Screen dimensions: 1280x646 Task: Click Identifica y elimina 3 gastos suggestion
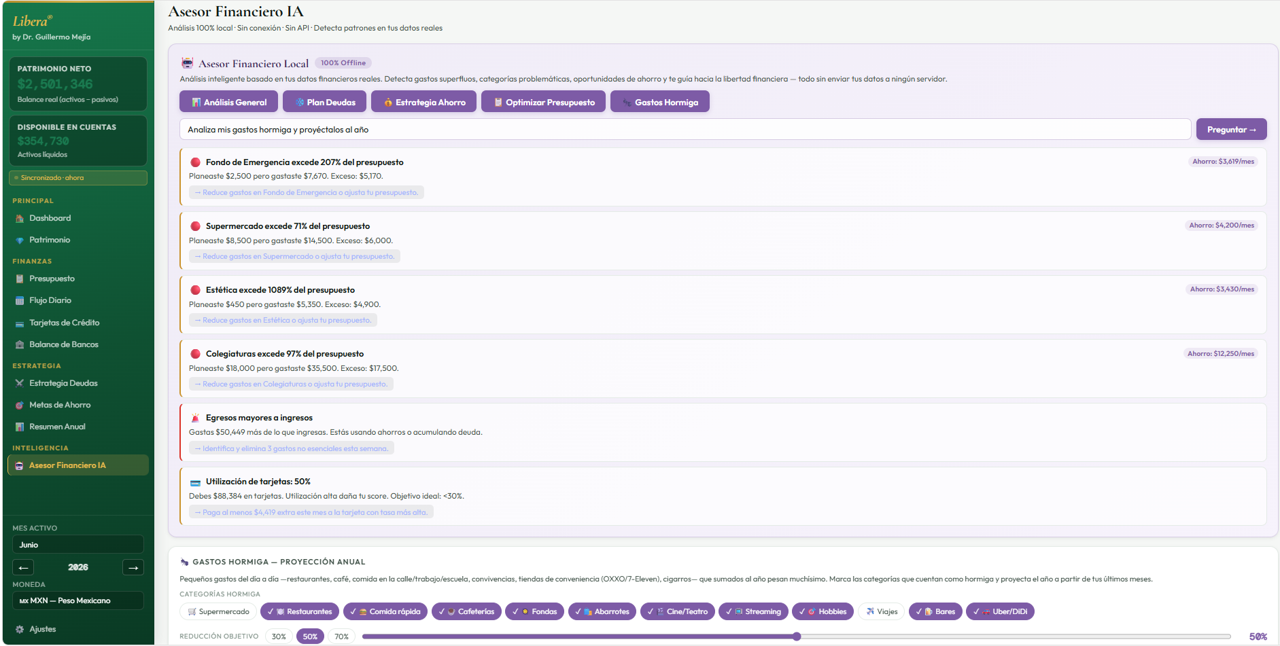tap(291, 448)
